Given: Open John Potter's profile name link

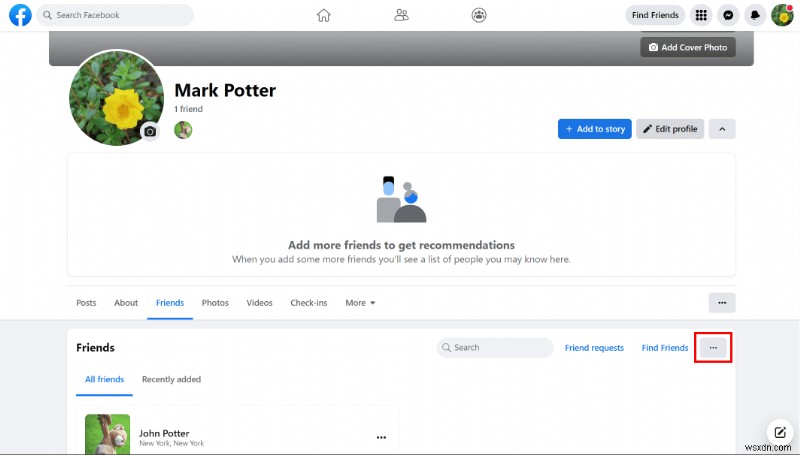Looking at the screenshot, I should point(164,434).
